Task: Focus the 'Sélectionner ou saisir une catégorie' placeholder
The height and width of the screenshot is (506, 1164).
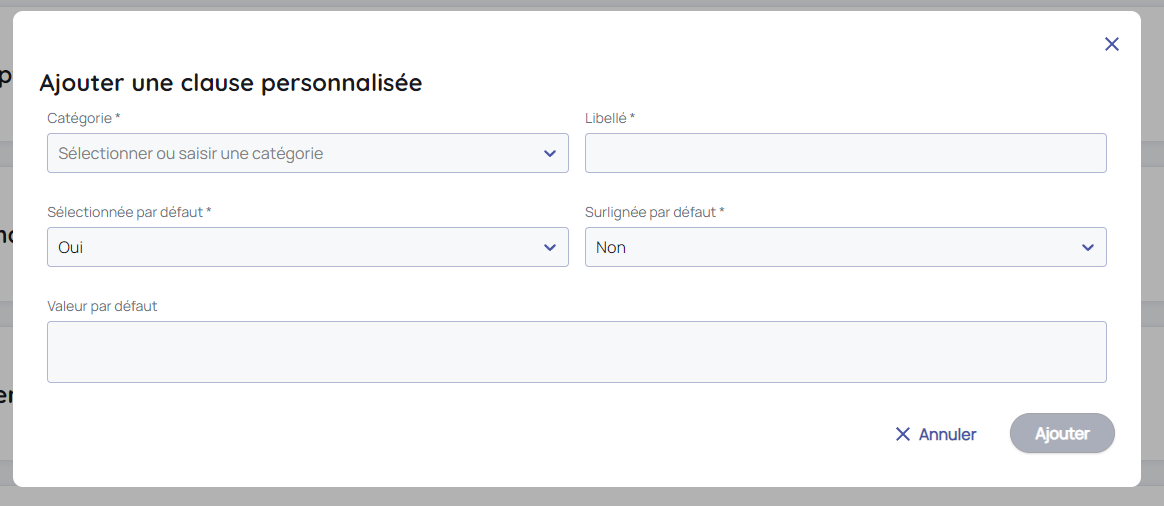Action: click(x=190, y=153)
